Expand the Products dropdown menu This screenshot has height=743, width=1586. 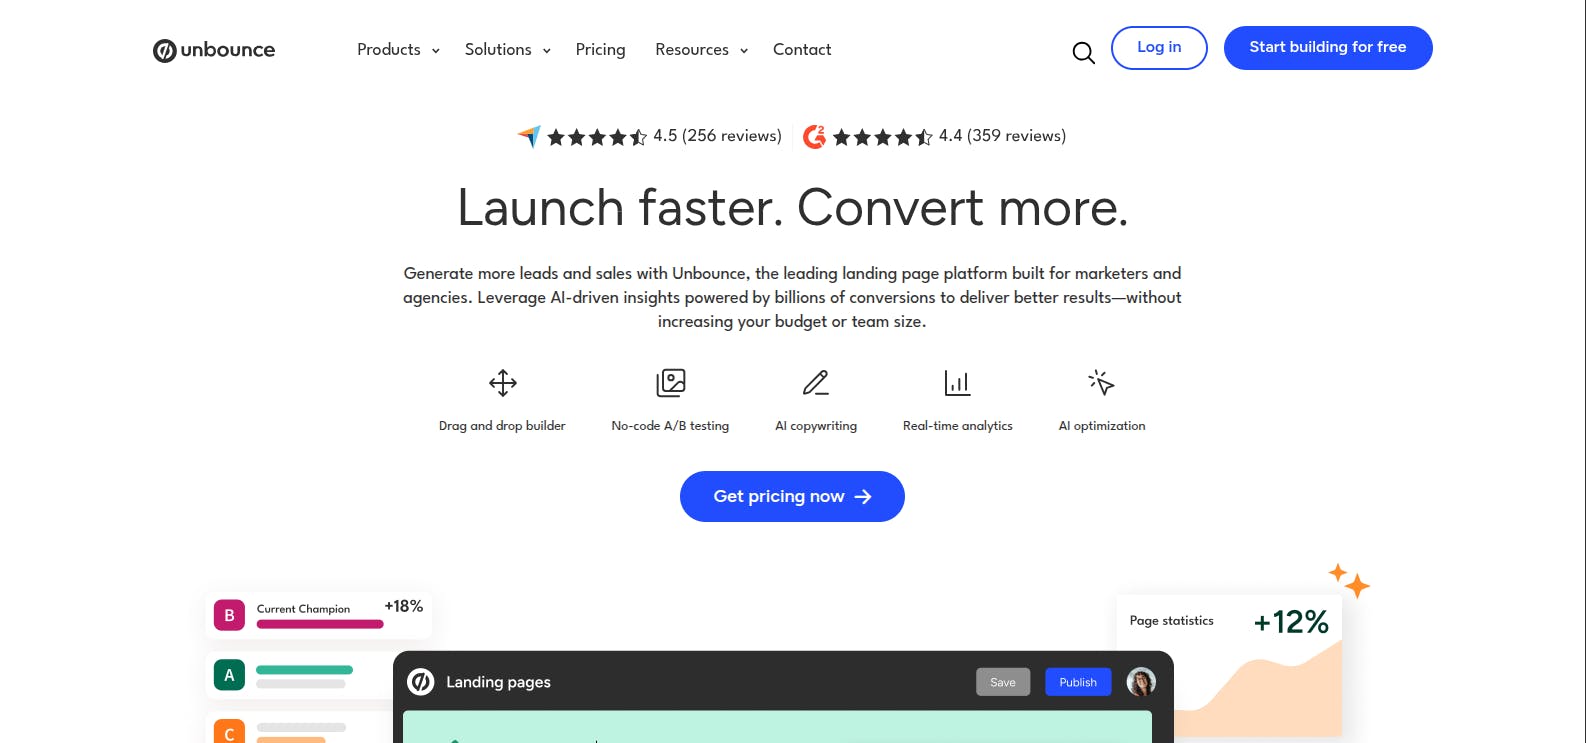[398, 50]
